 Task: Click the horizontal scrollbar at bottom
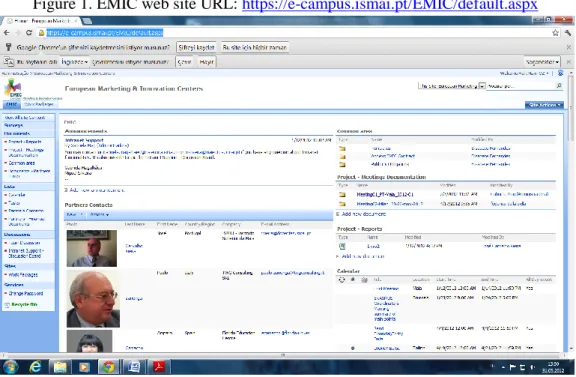point(283,355)
